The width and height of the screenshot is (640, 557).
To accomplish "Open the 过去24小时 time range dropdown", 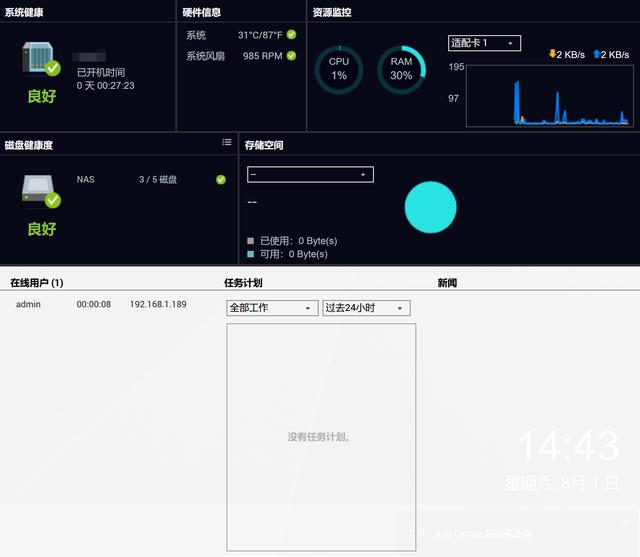I will [367, 308].
